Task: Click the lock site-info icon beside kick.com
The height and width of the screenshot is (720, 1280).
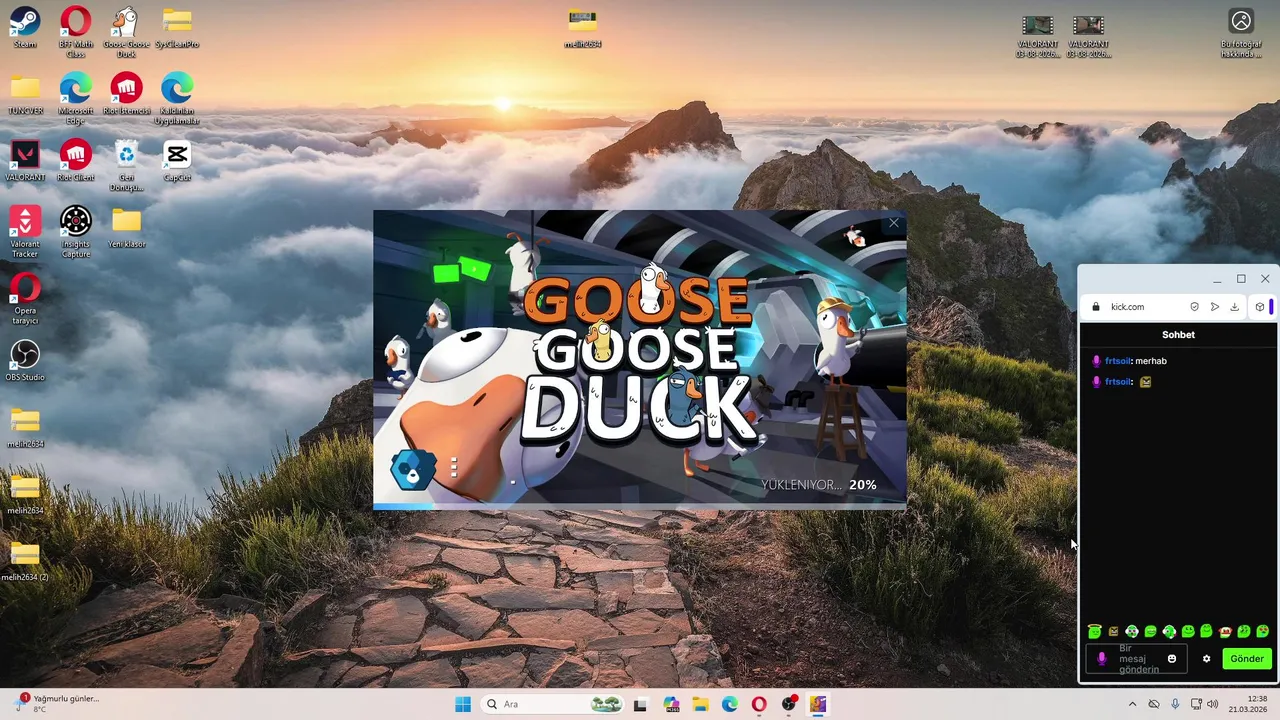Action: tap(1096, 307)
